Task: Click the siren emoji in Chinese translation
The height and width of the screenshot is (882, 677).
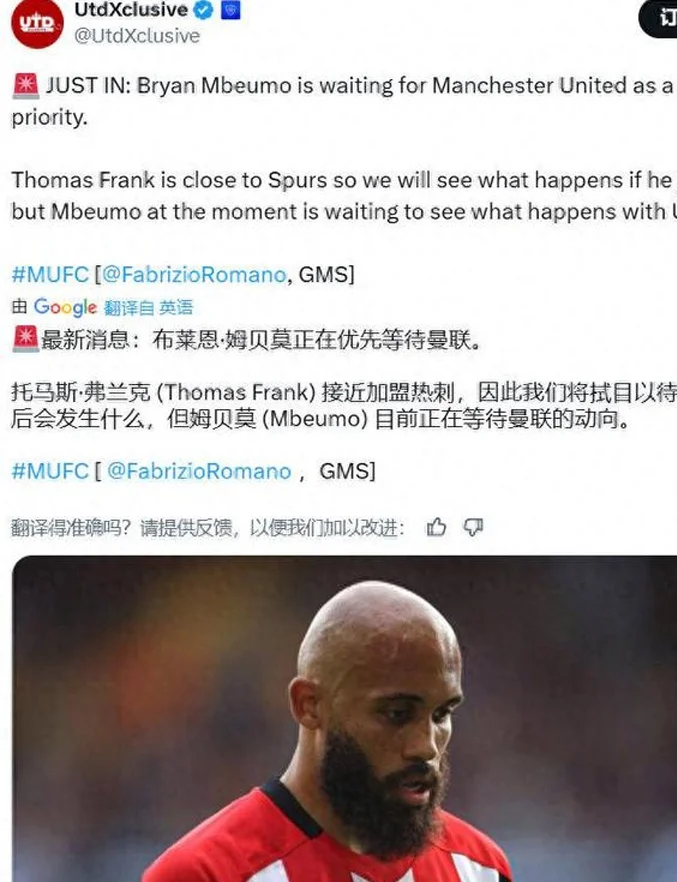Action: 25,339
